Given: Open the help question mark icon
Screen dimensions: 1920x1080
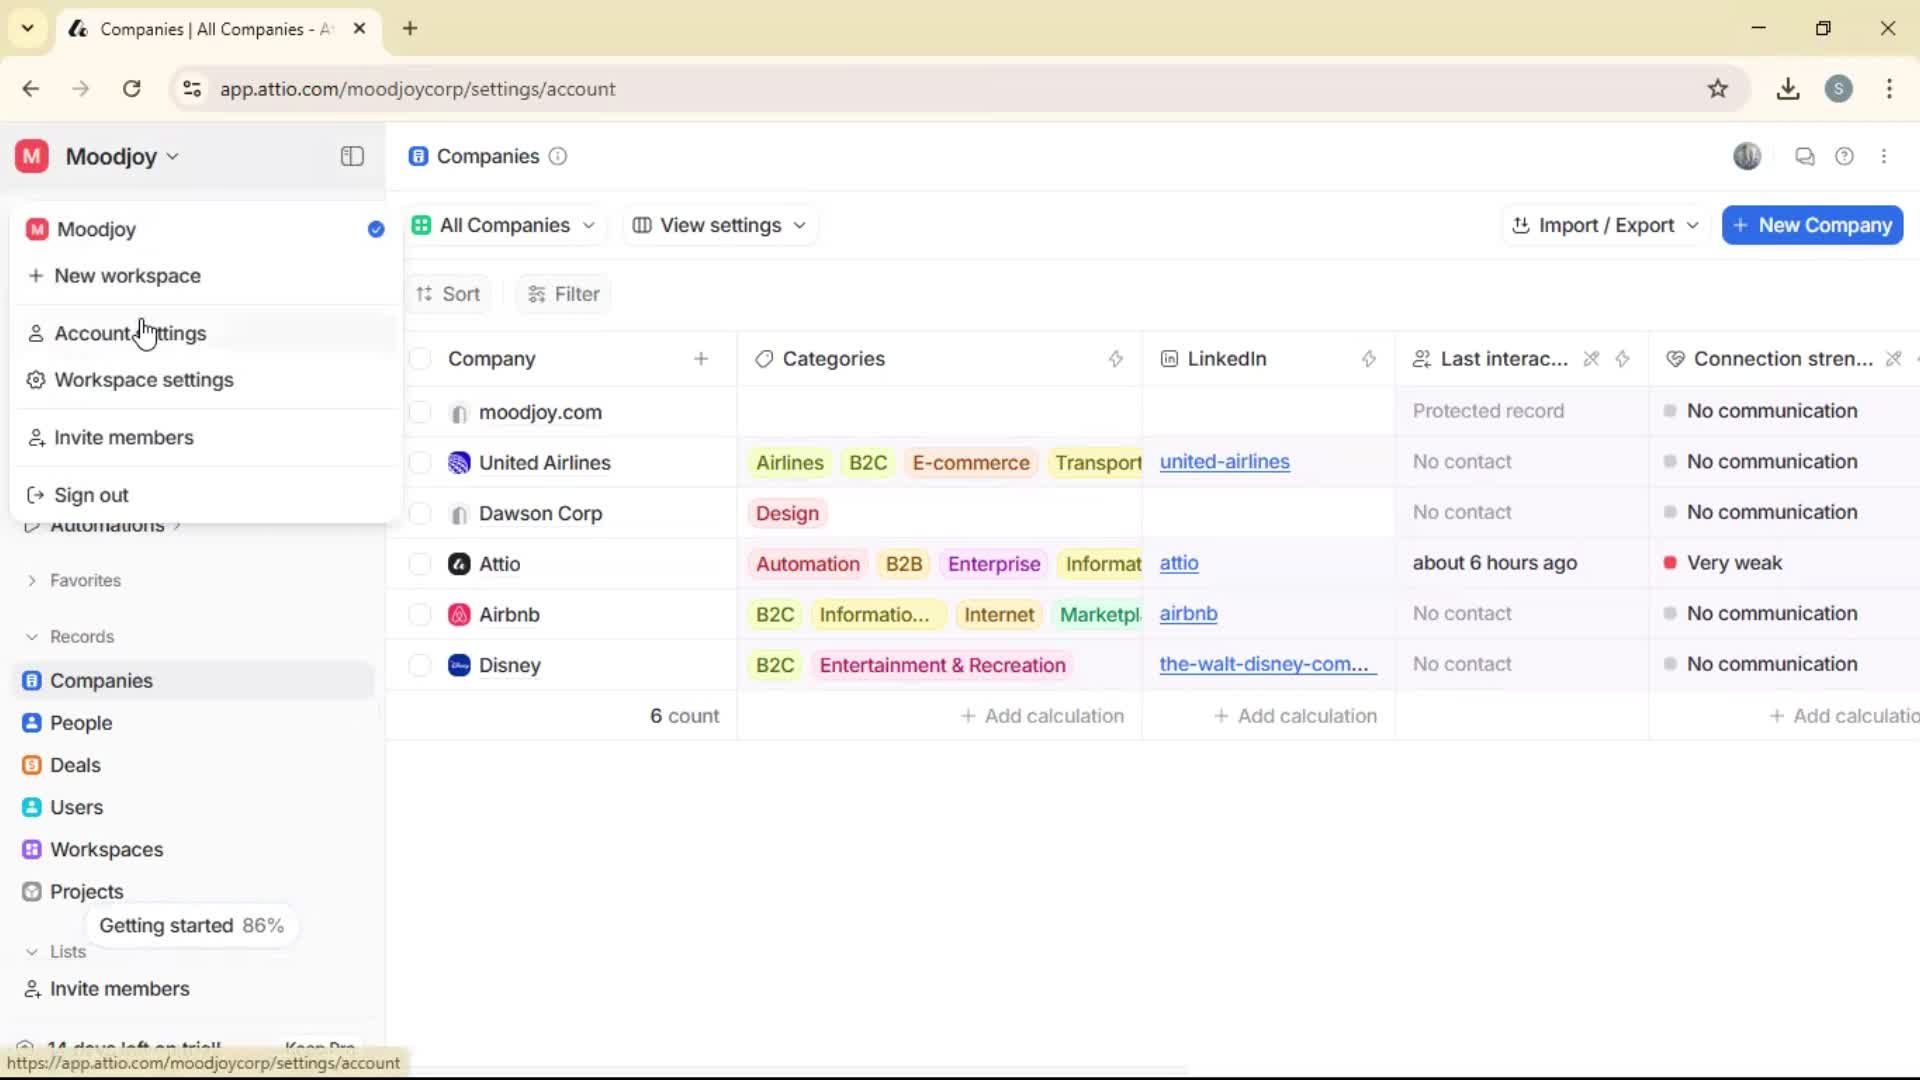Looking at the screenshot, I should pos(1844,156).
